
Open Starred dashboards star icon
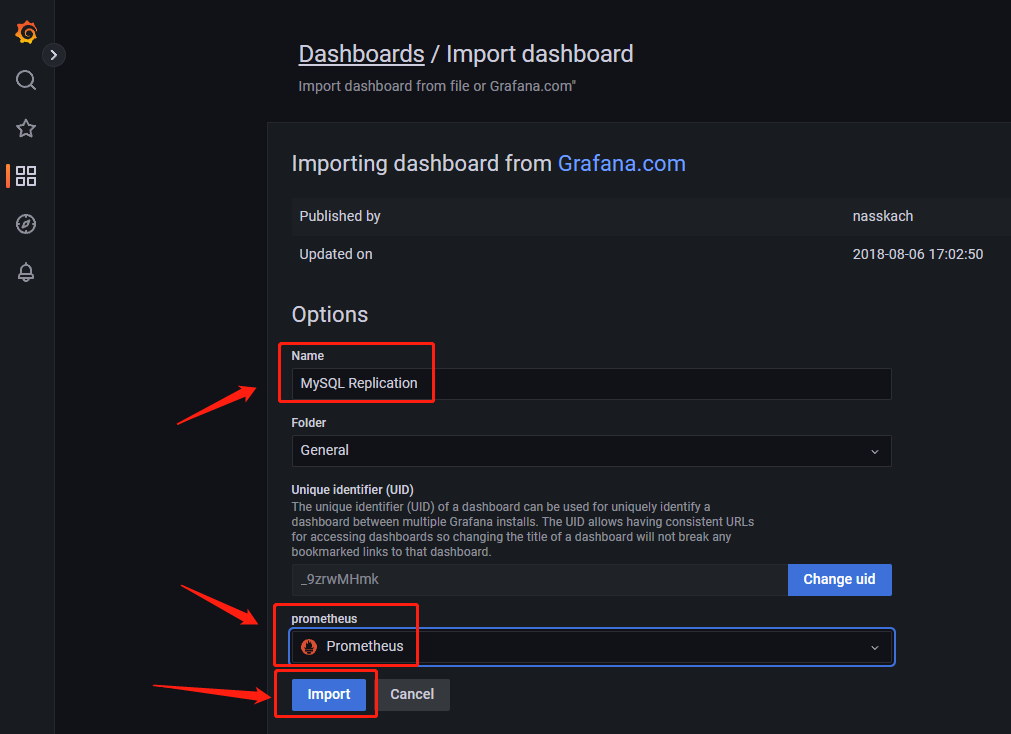coord(26,128)
